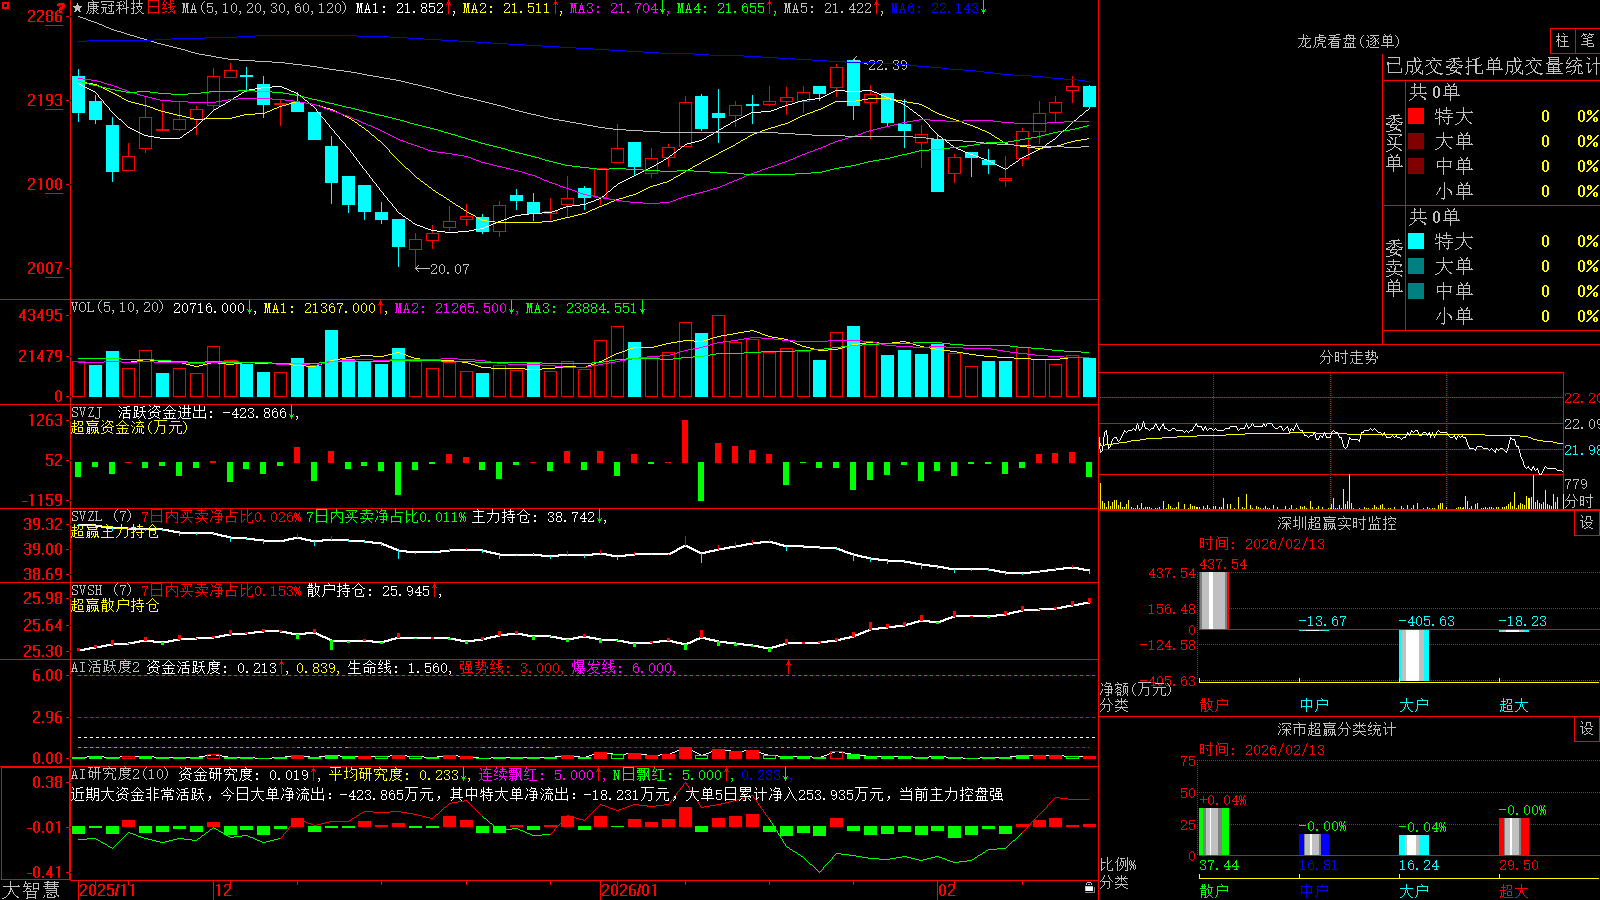Click cyan 特大 swatch under 委卖单
The width and height of the screenshot is (1600, 900).
click(1416, 241)
